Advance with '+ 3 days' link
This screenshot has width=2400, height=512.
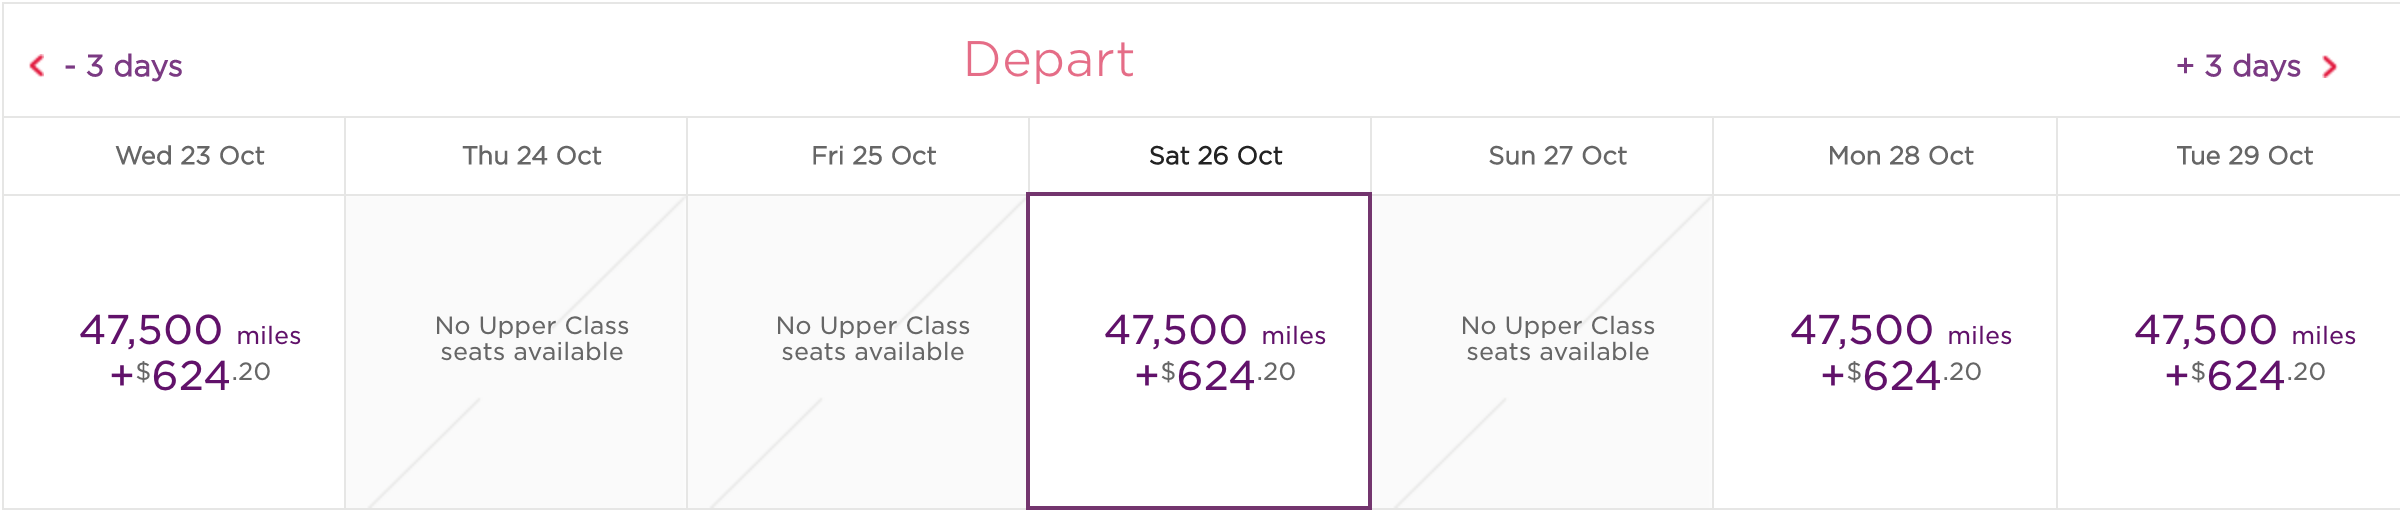[x=2238, y=66]
